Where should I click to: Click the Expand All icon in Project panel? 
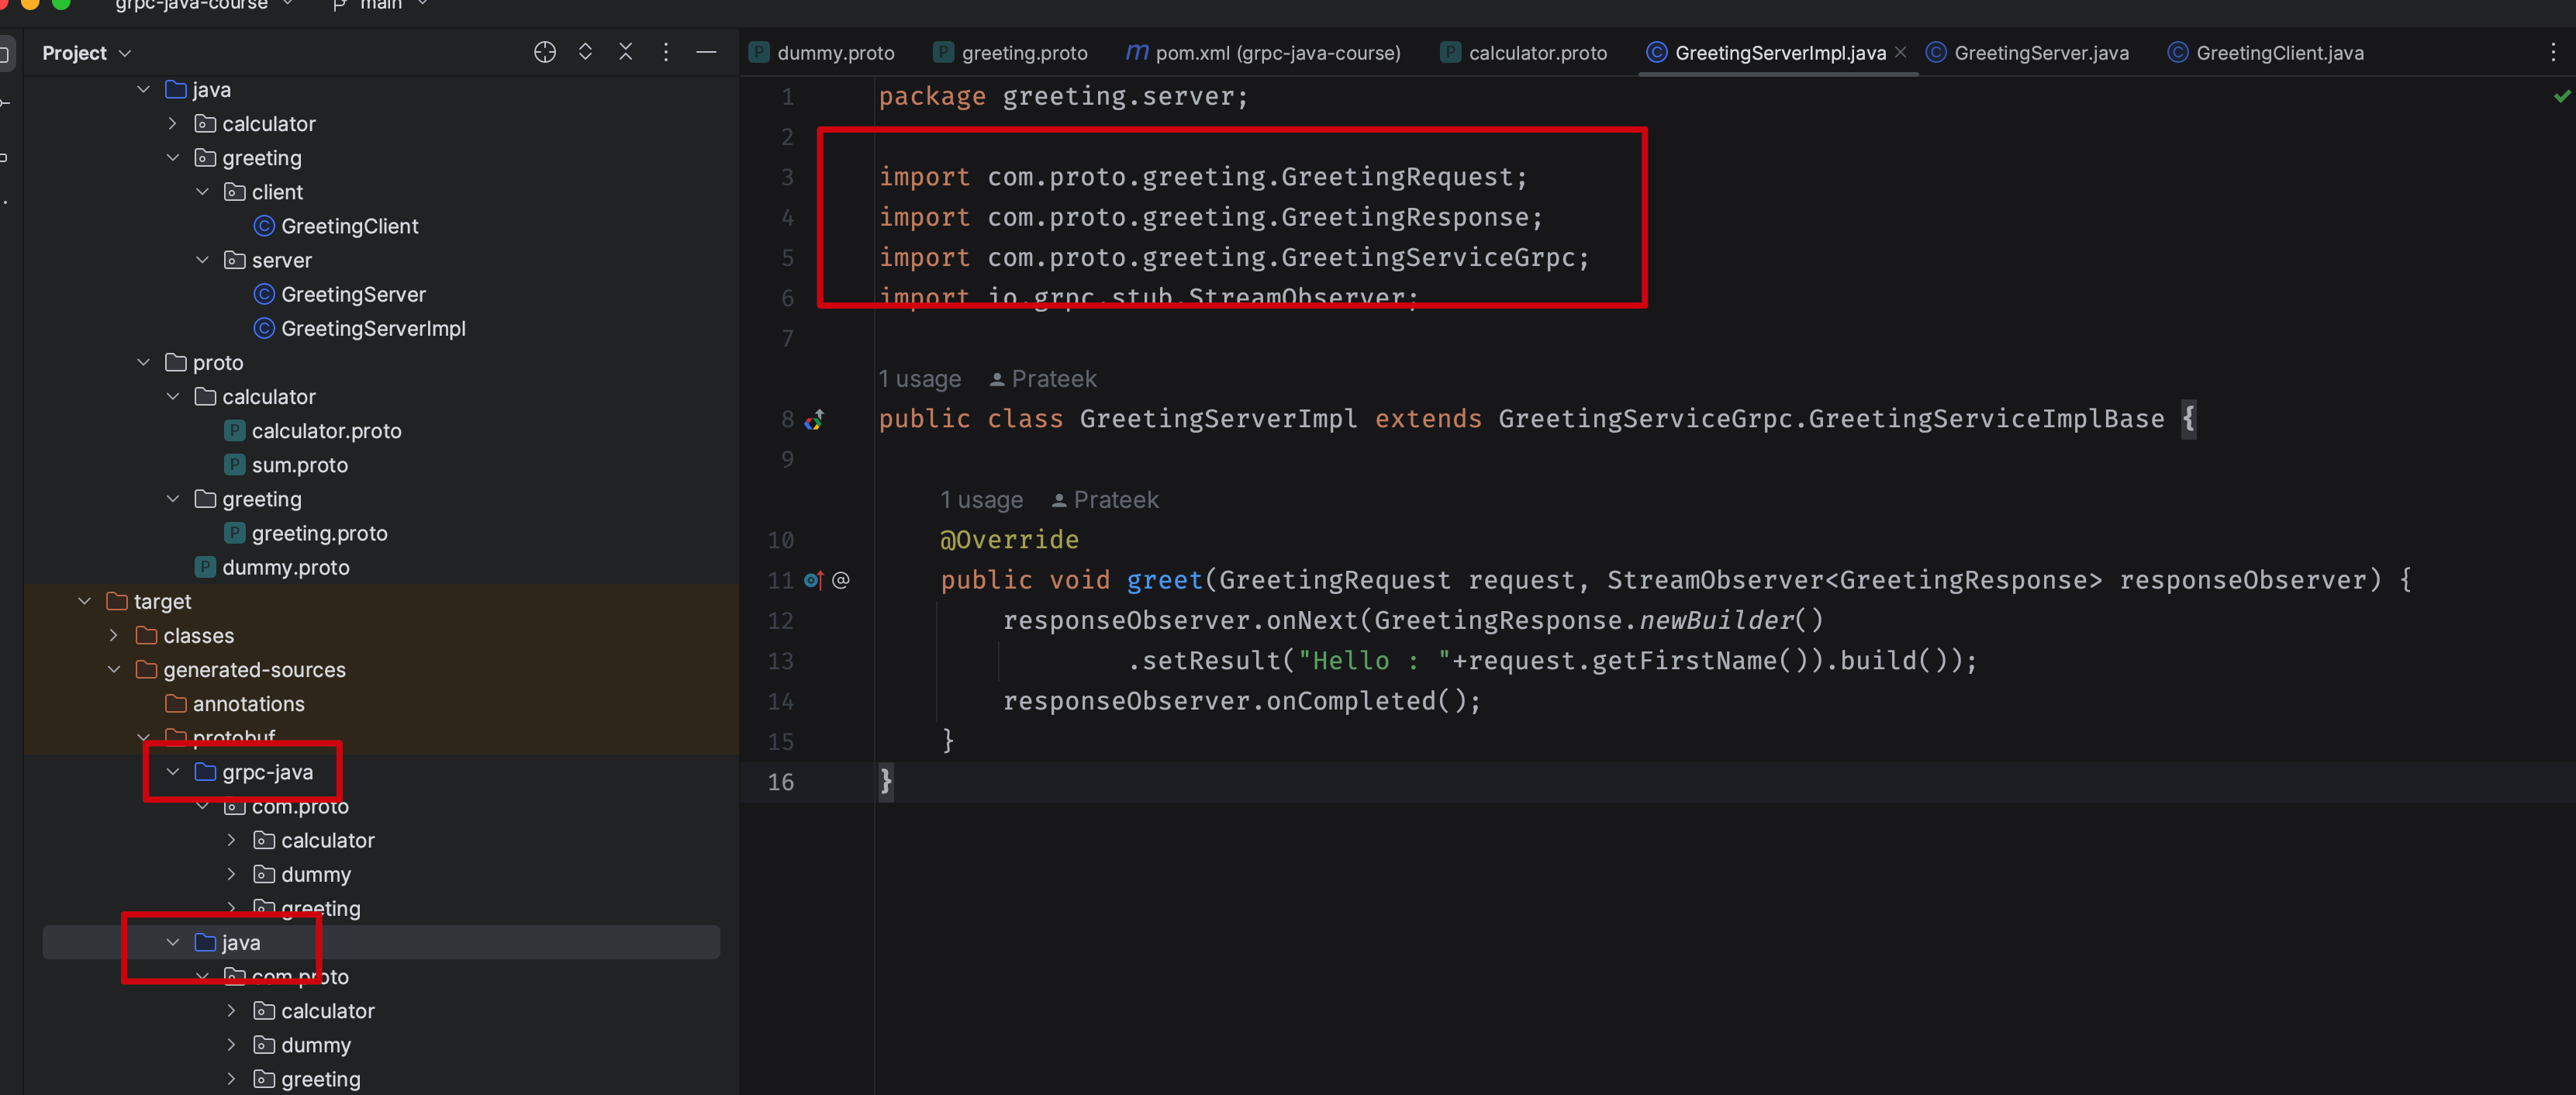point(585,52)
